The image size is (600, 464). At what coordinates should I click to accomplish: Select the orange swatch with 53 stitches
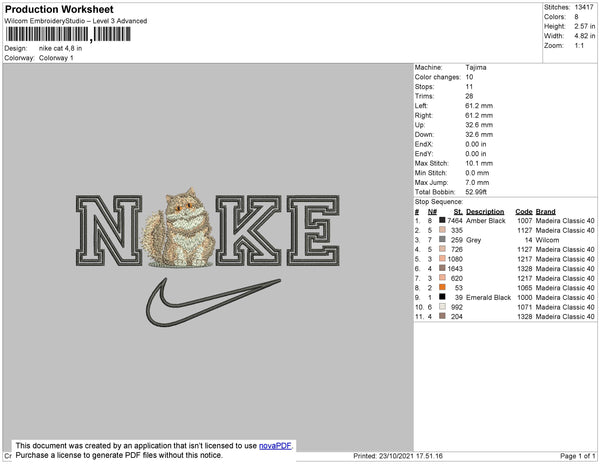(x=442, y=287)
